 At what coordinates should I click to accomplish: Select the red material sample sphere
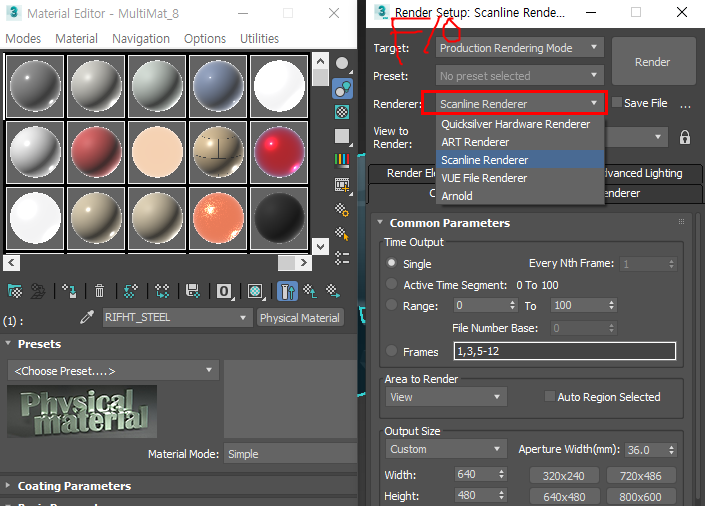tap(96, 152)
